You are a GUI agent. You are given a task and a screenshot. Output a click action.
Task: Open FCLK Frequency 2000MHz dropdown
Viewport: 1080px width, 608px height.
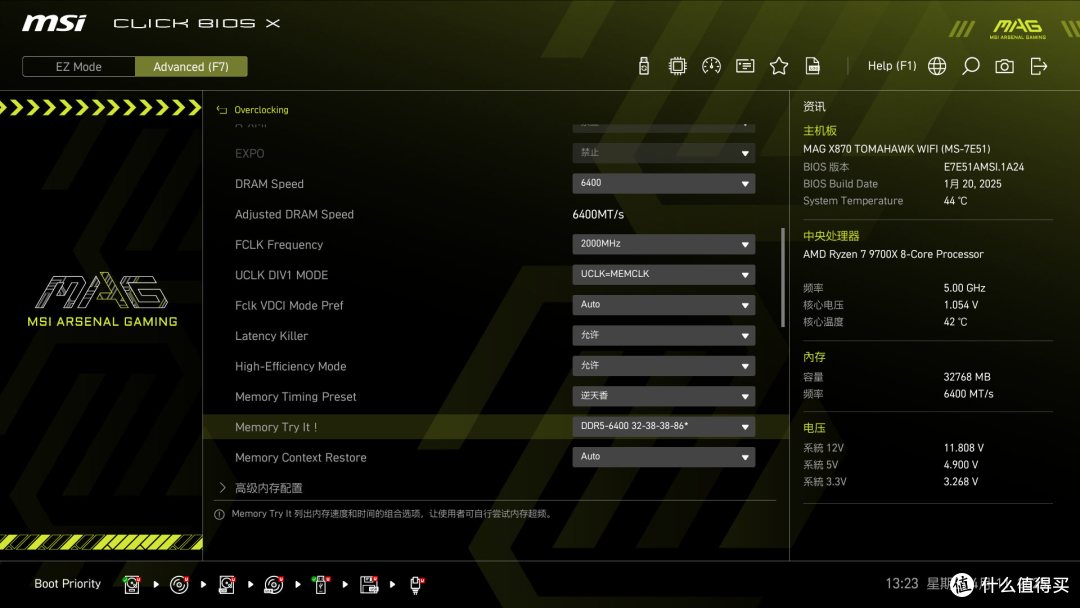663,244
